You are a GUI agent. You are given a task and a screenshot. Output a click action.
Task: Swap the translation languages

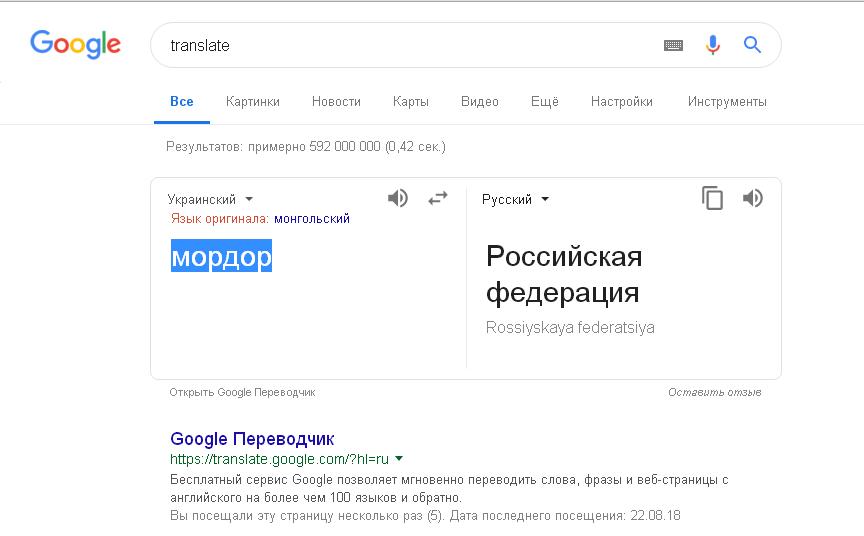[x=438, y=198]
